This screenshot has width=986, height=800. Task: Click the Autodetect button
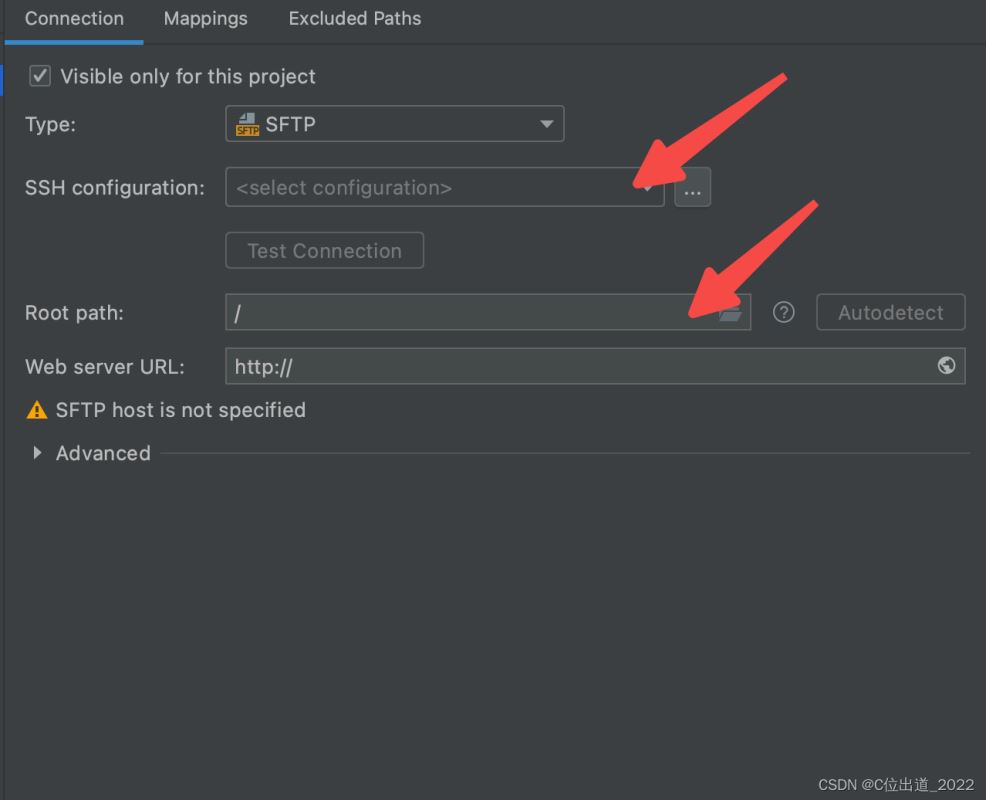pos(890,312)
